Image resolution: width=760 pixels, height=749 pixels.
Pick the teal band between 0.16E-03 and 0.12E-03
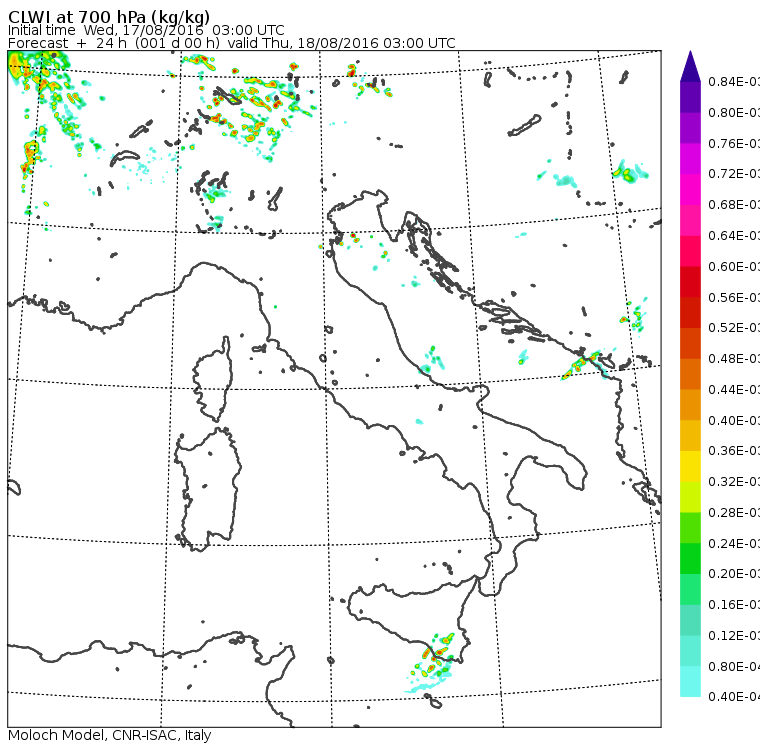tap(690, 620)
